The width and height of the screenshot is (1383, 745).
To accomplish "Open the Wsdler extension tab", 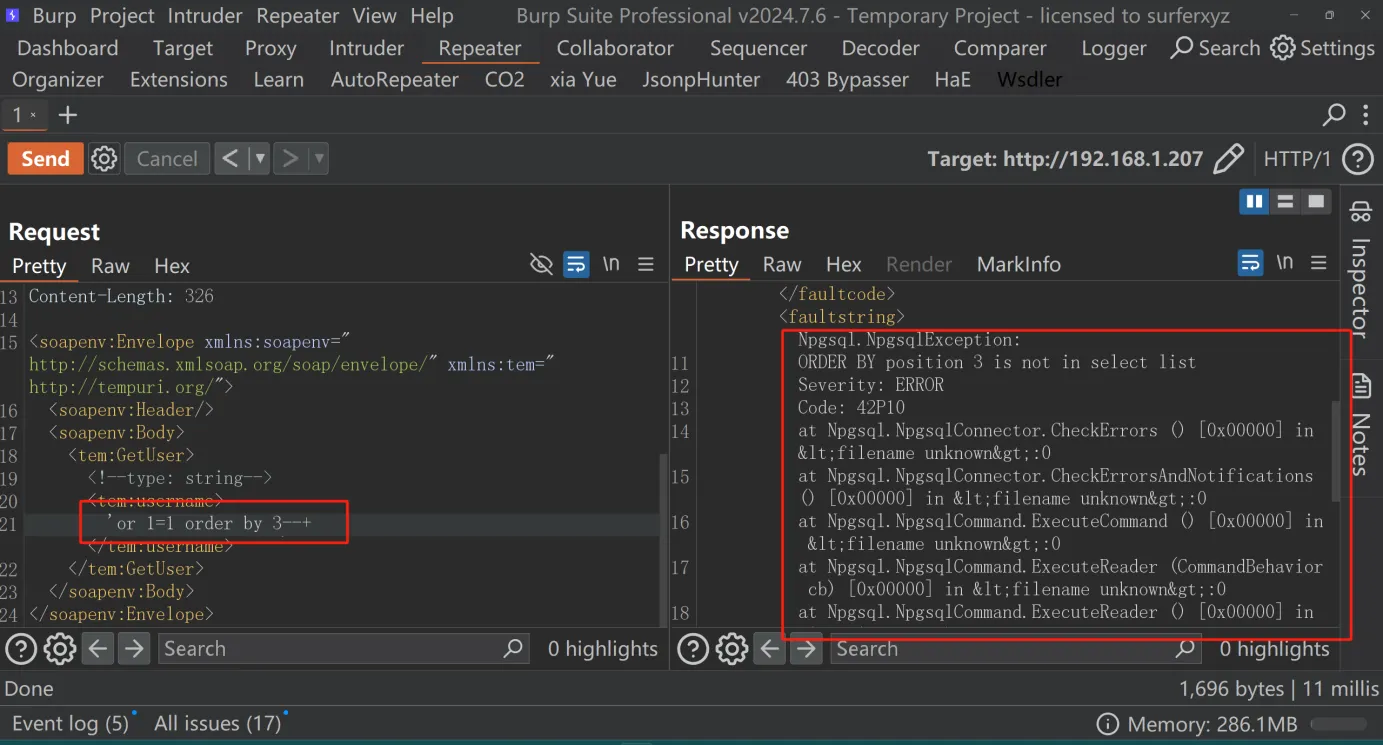I will pos(1030,79).
